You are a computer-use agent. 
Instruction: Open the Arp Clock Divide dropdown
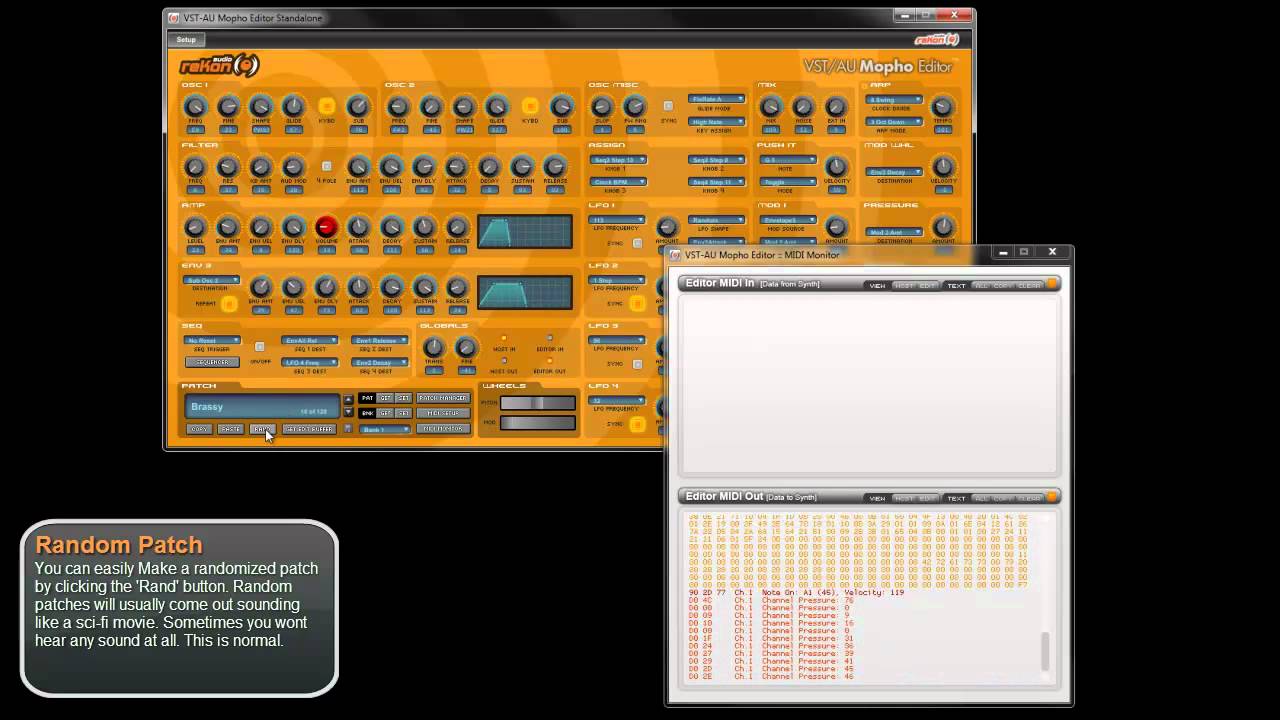(894, 100)
